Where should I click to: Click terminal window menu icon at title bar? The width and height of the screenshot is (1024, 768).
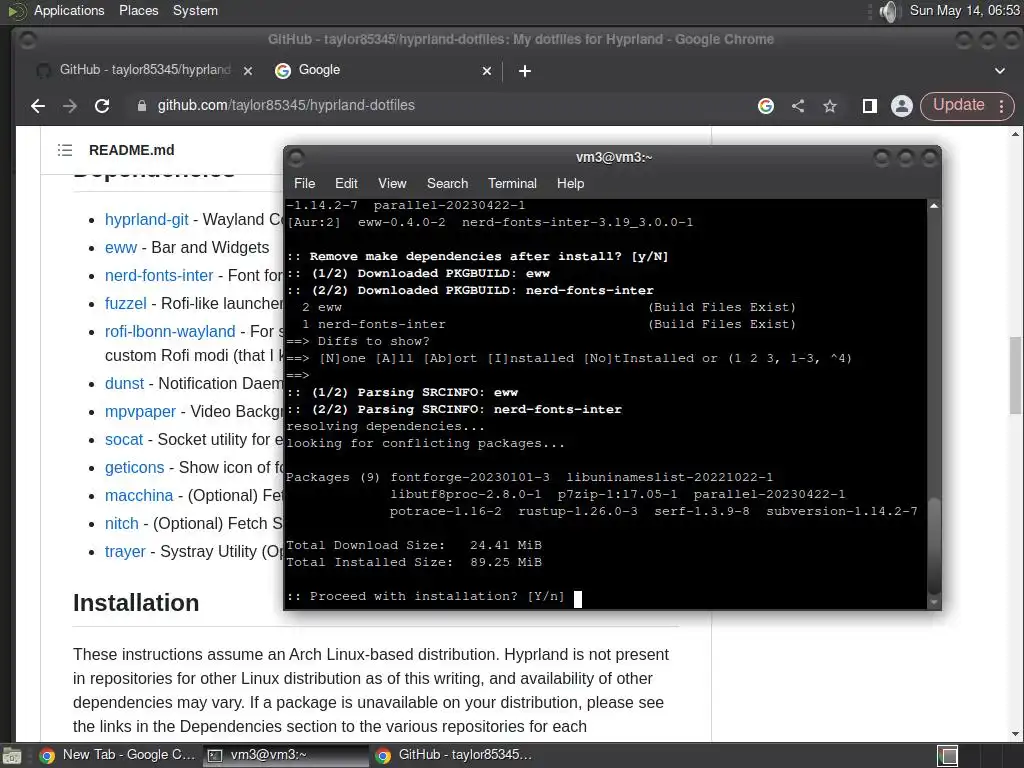296,157
